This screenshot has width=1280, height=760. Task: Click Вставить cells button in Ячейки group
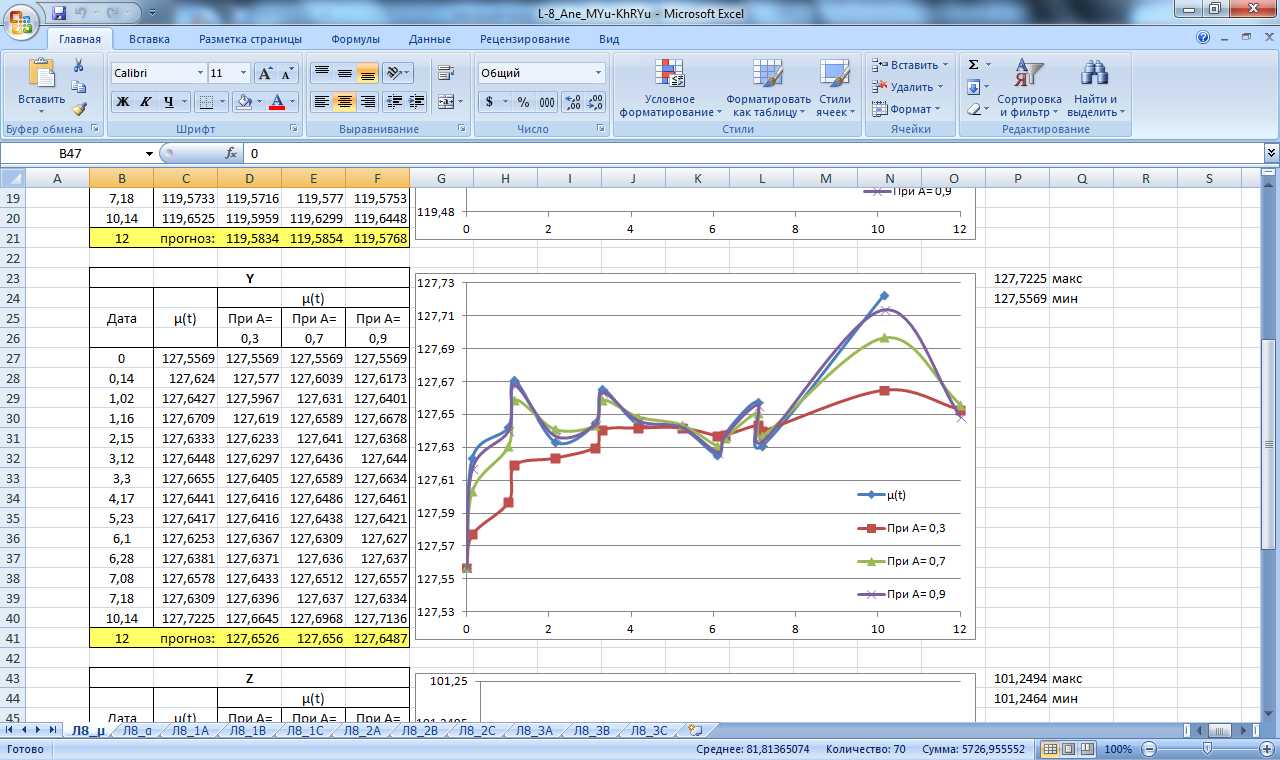910,64
